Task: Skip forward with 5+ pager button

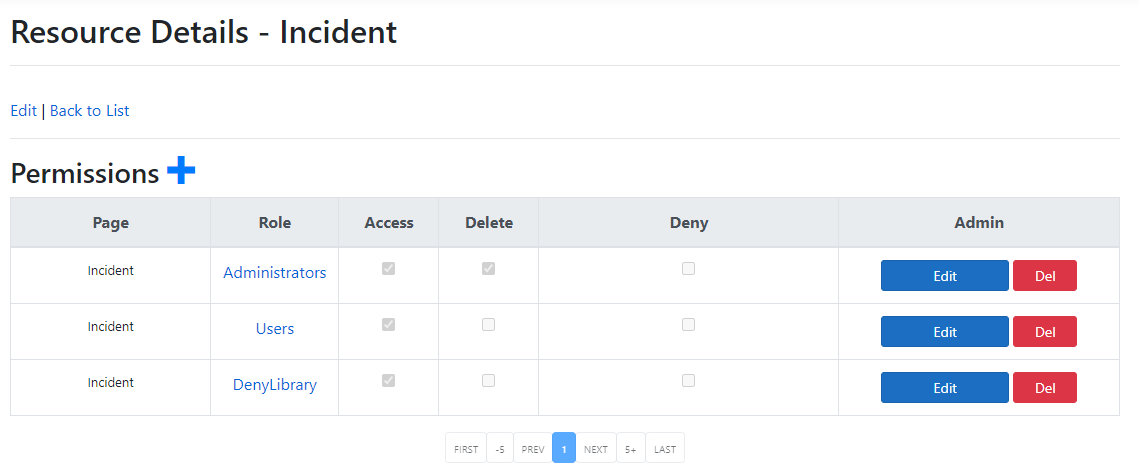Action: pos(631,449)
